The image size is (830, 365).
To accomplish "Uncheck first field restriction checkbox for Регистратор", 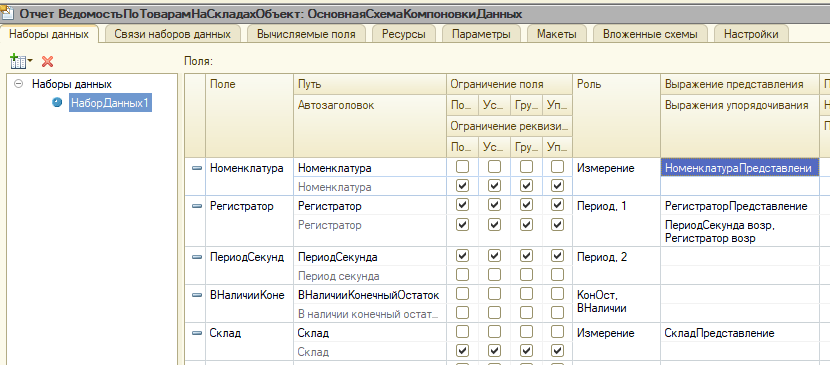I will pyautogui.click(x=463, y=205).
